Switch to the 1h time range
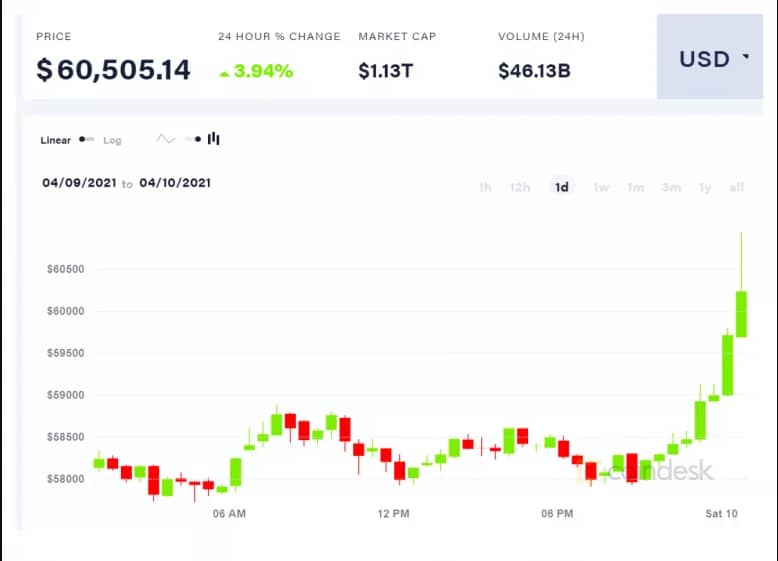Viewport: 778px width, 561px height. [x=485, y=187]
